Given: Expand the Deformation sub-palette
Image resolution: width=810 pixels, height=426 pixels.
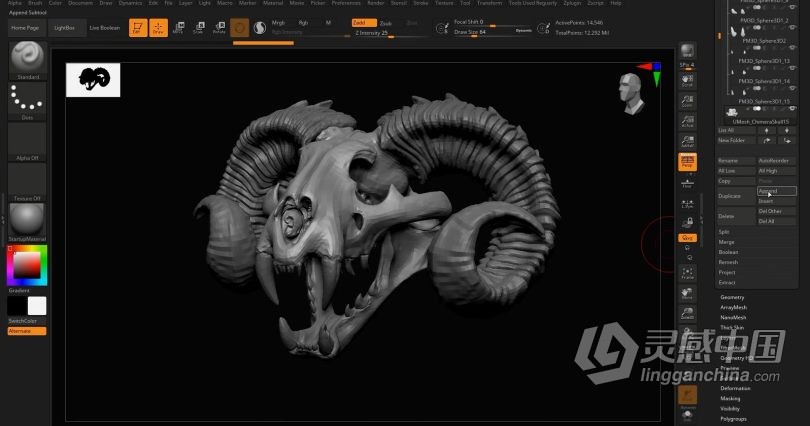Looking at the screenshot, I should 735,388.
